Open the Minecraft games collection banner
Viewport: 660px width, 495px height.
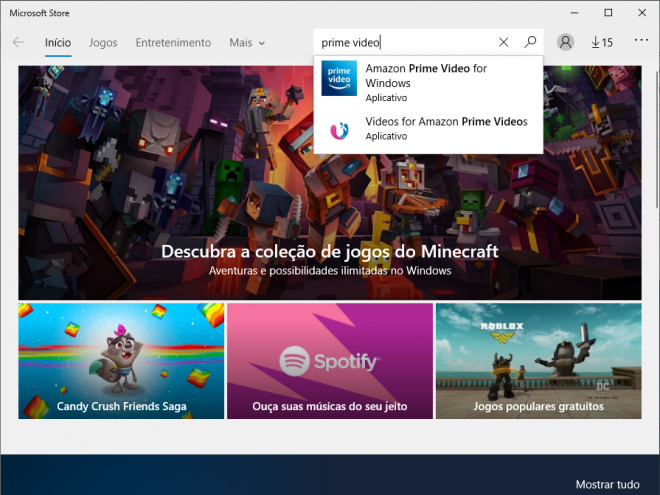click(x=330, y=183)
